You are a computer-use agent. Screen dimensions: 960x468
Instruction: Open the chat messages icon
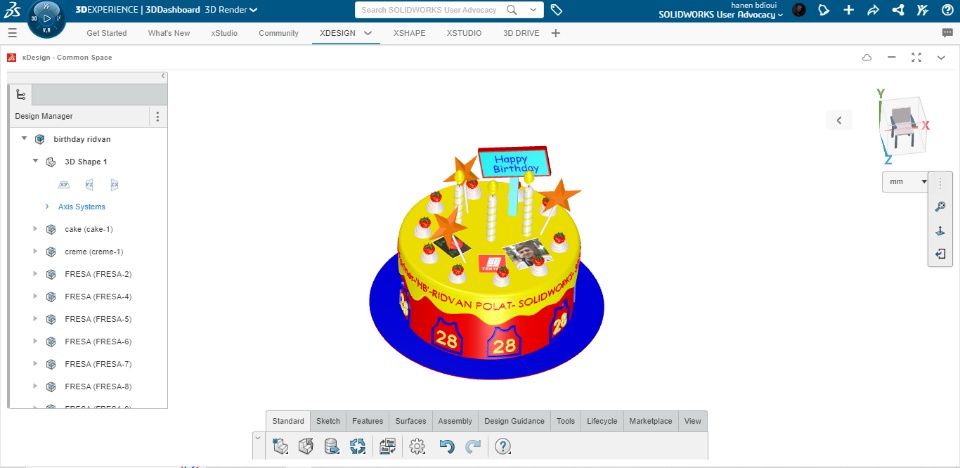pyautogui.click(x=947, y=33)
